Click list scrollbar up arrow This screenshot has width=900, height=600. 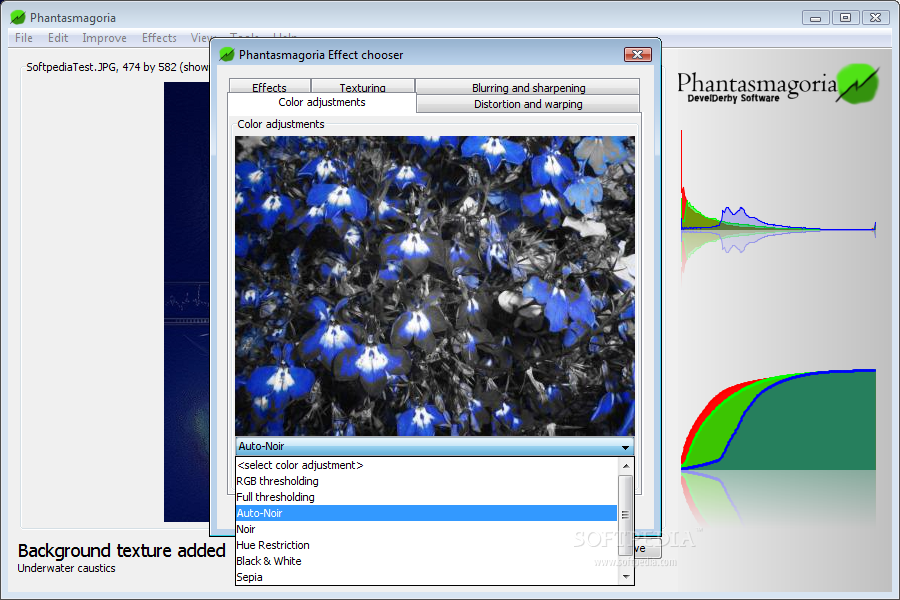coord(626,466)
